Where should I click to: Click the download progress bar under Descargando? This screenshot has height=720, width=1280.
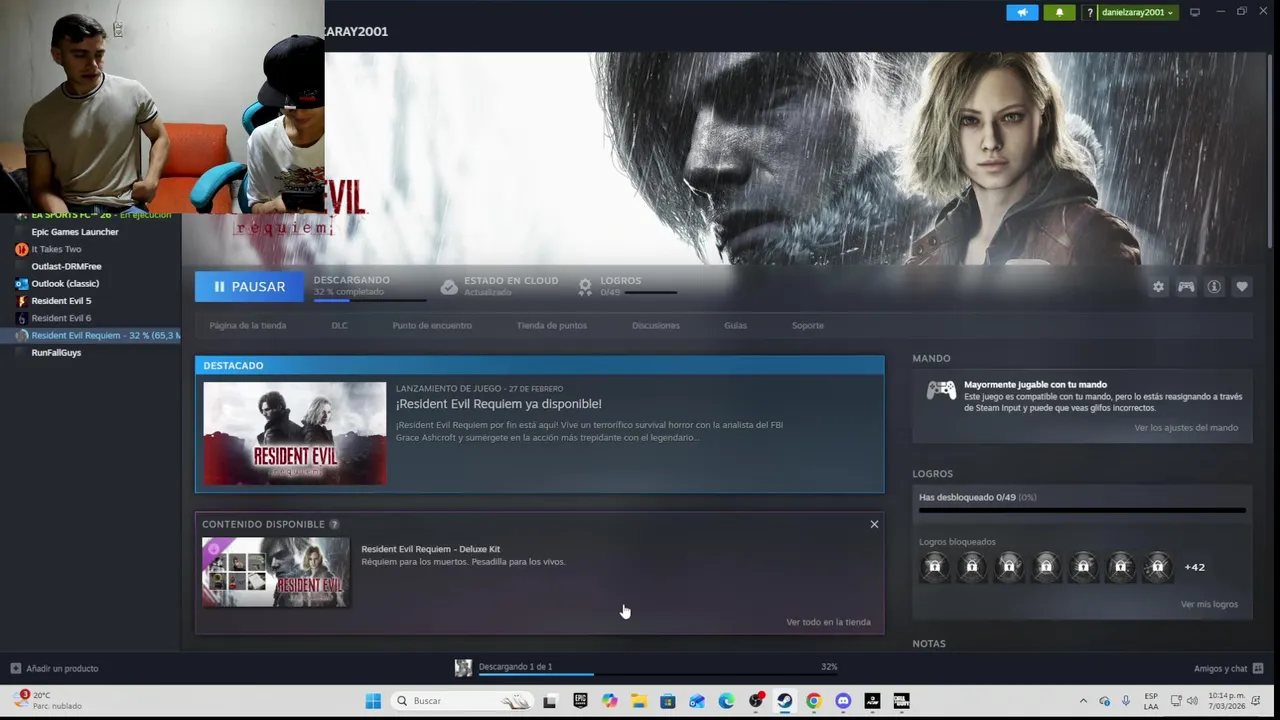tap(369, 299)
